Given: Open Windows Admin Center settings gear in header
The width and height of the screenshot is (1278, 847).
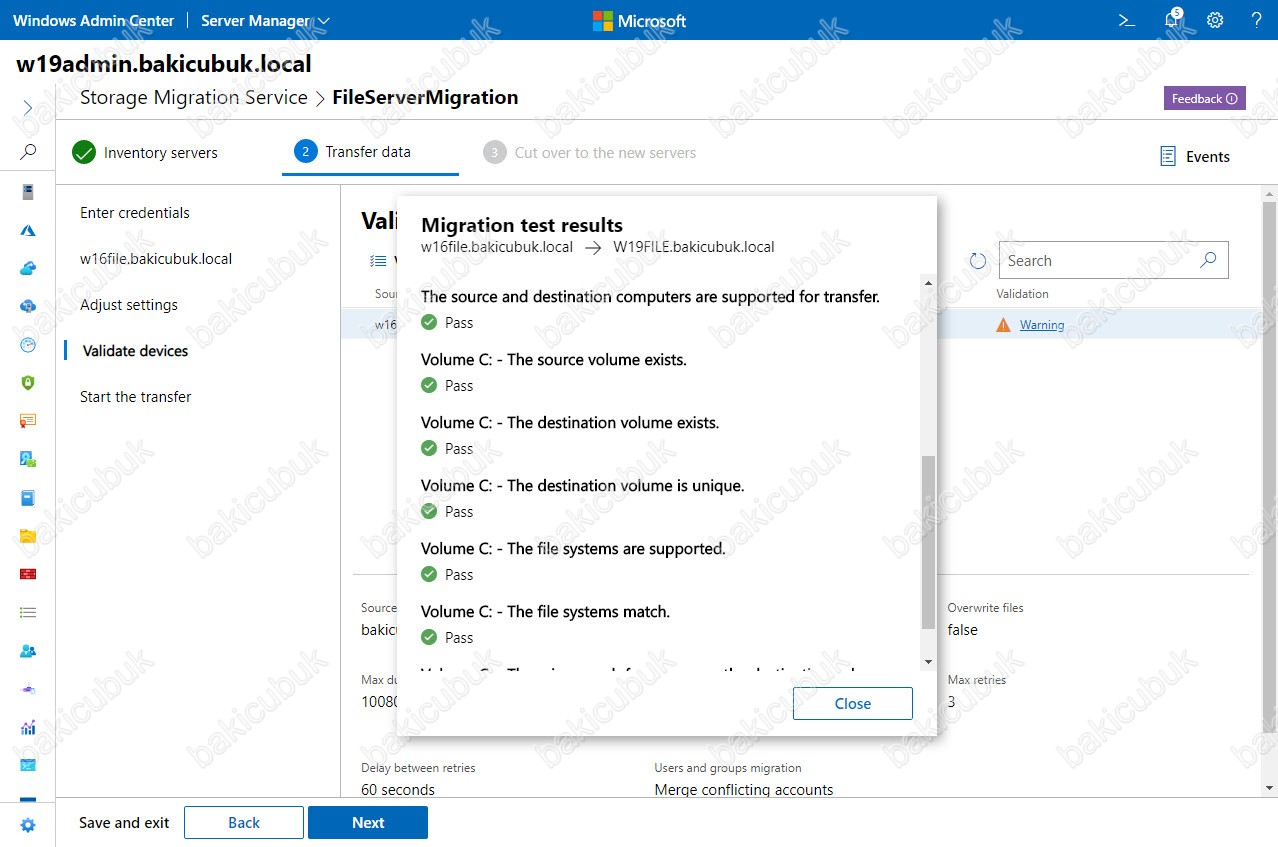Looking at the screenshot, I should pos(1215,20).
